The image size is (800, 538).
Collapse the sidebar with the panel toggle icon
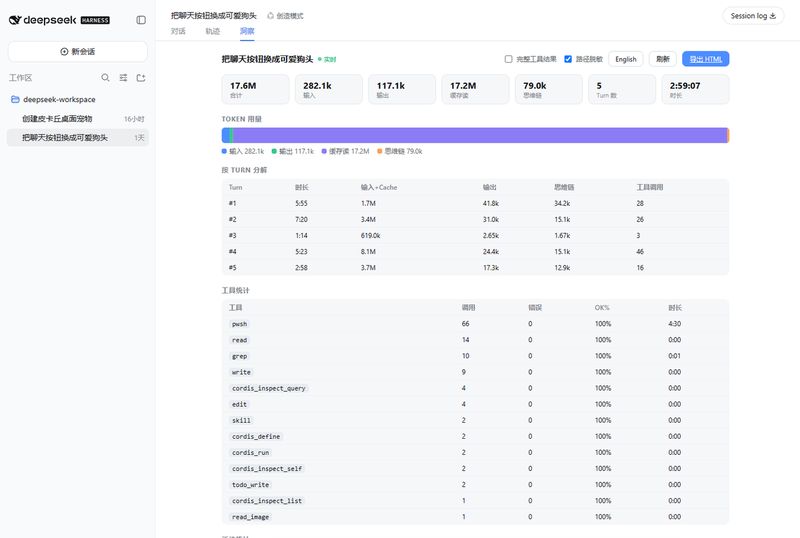coord(141,20)
